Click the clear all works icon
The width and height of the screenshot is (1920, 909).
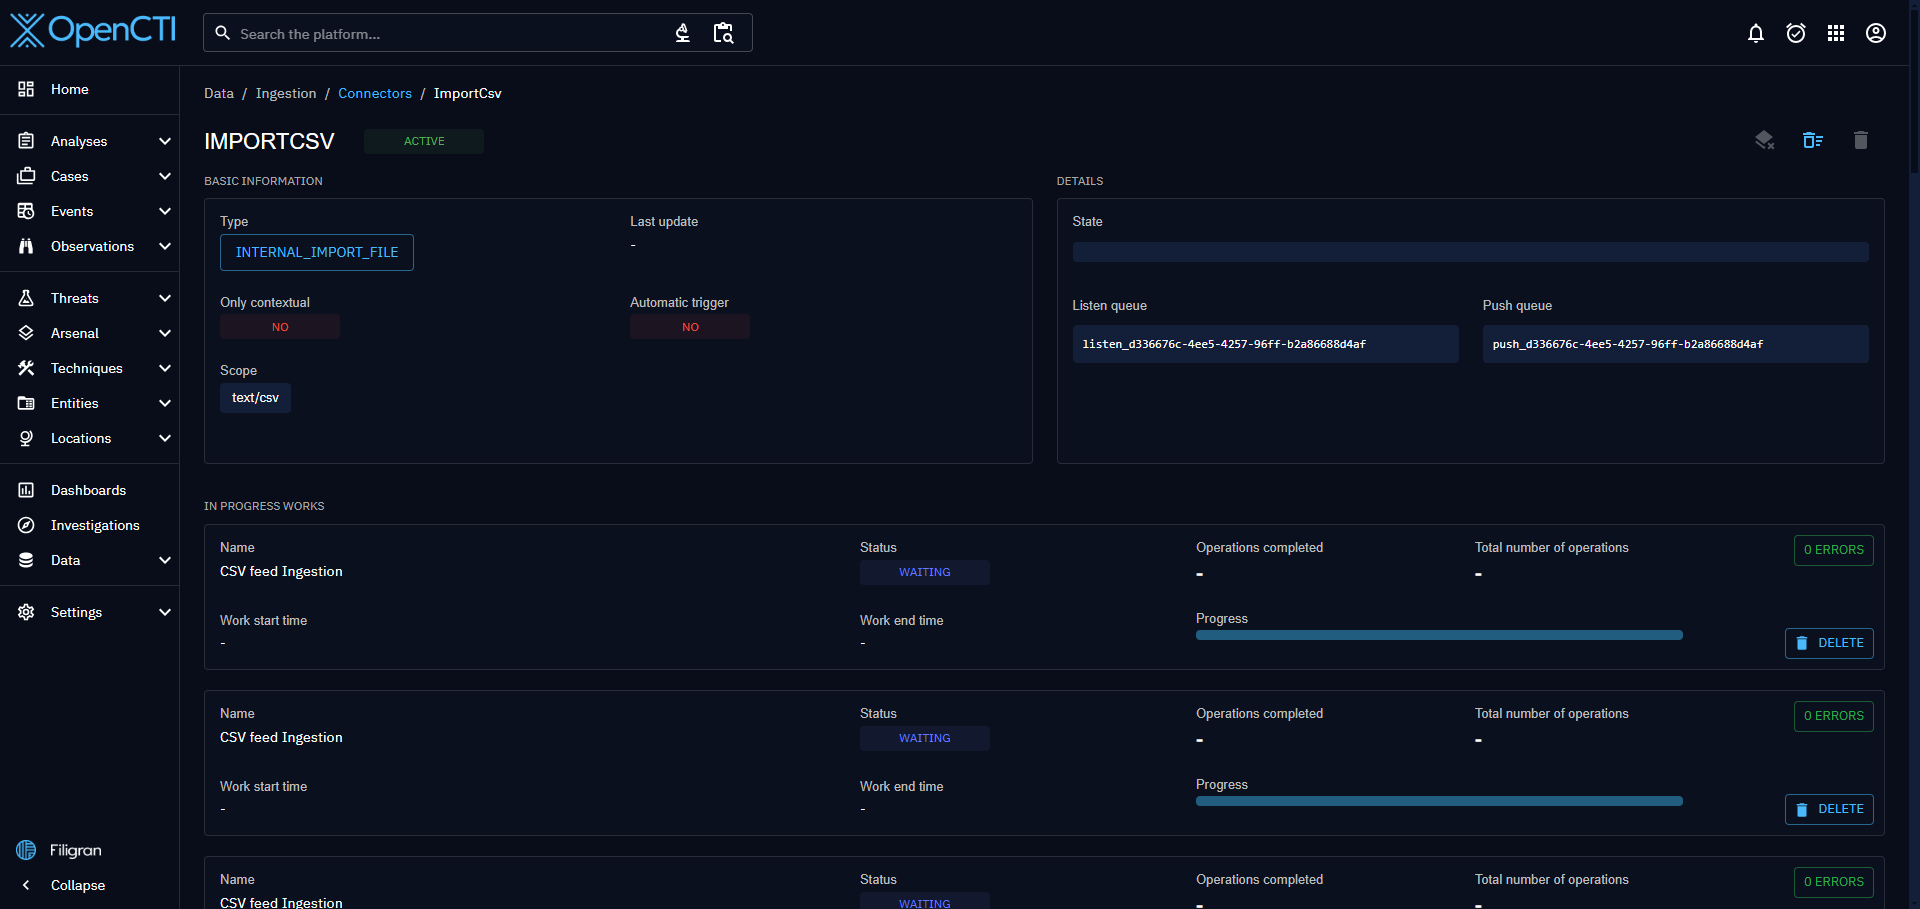[x=1812, y=140]
